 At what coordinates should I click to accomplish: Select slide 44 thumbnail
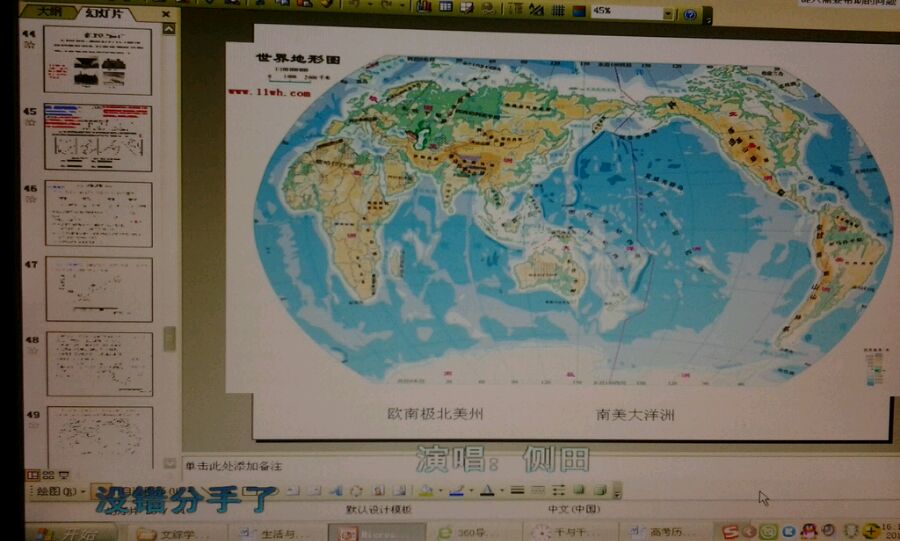click(98, 60)
